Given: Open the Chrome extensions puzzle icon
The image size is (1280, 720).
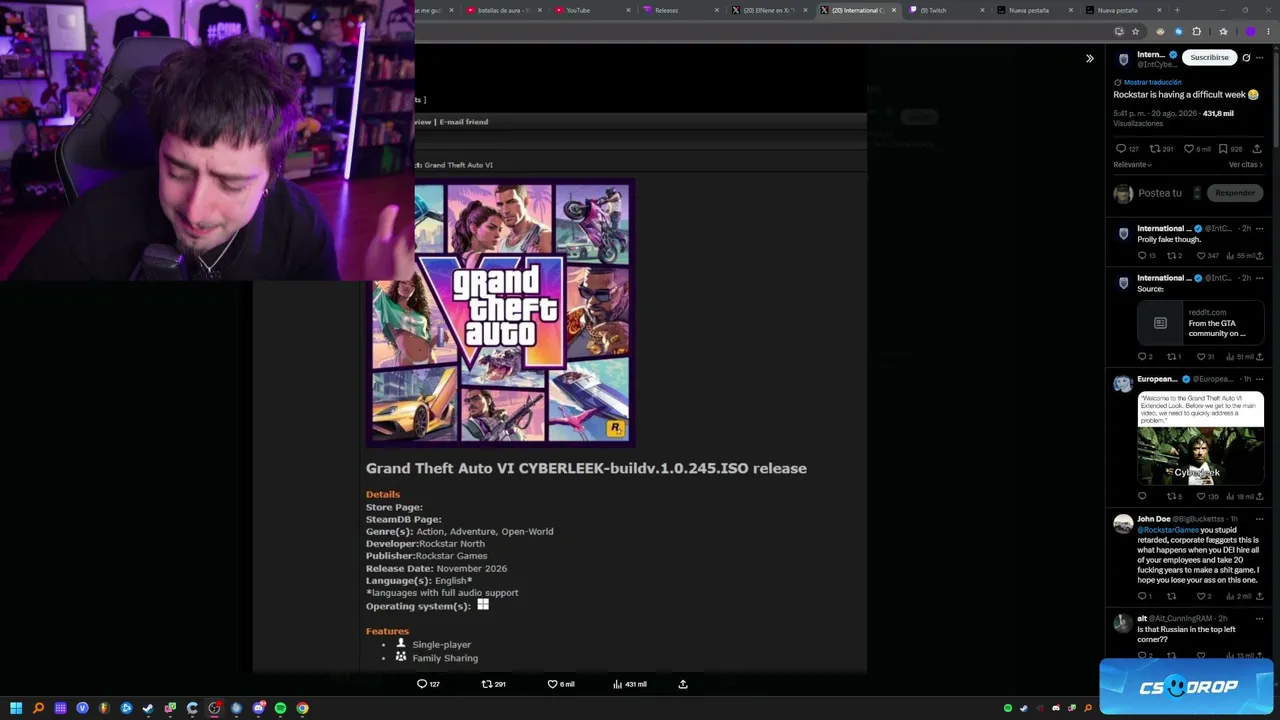Looking at the screenshot, I should pyautogui.click(x=1196, y=31).
